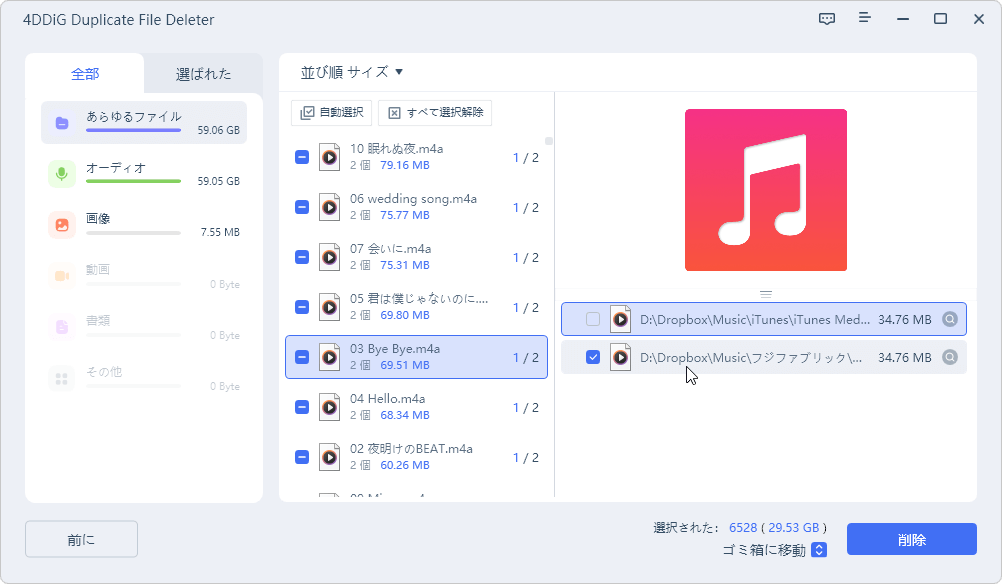Click the file icon of iTunes path row

[x=620, y=319]
